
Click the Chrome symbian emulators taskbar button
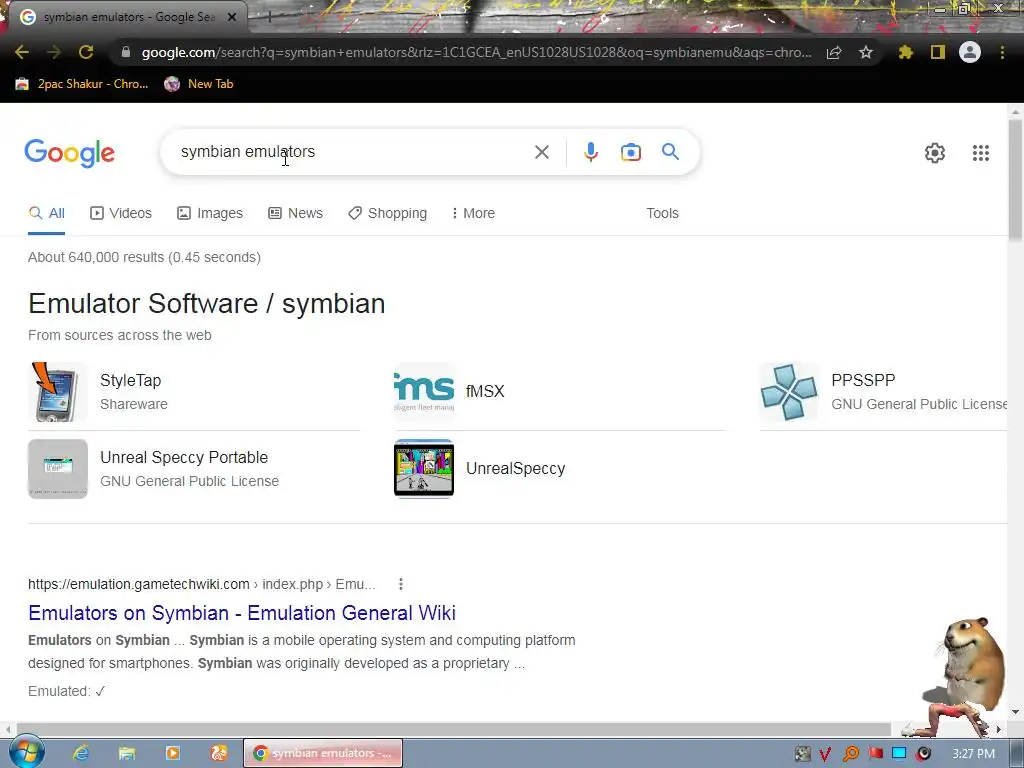coord(323,753)
